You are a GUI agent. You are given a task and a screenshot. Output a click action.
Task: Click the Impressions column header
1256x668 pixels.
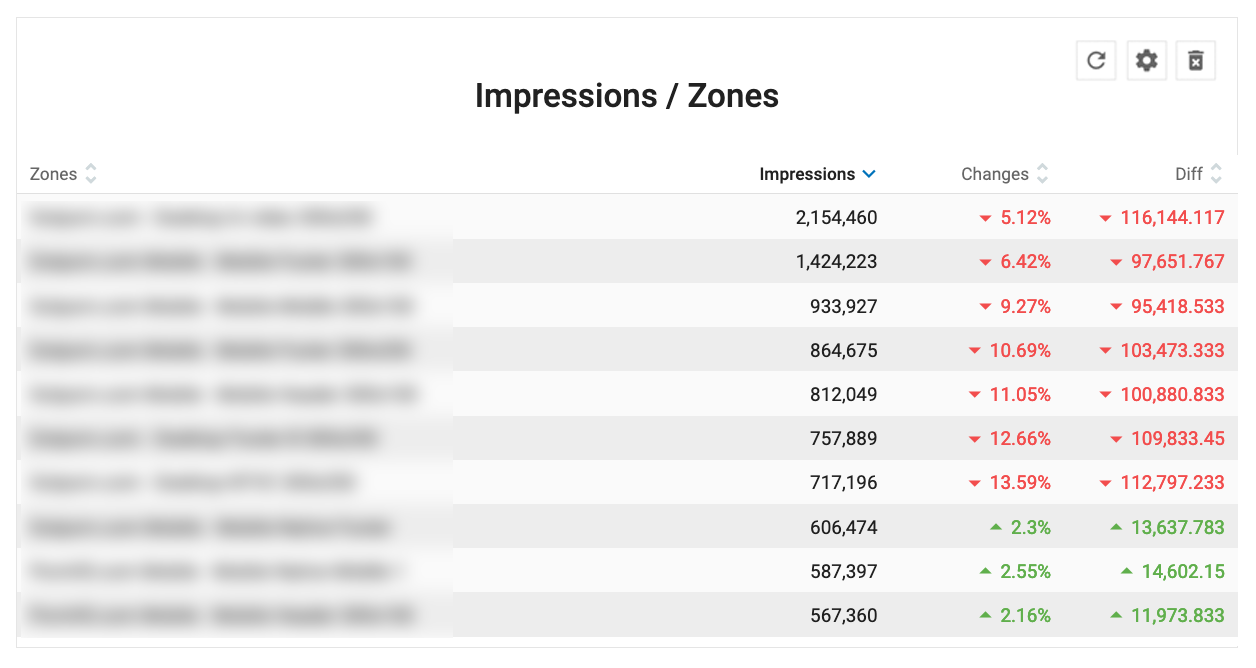(x=807, y=174)
